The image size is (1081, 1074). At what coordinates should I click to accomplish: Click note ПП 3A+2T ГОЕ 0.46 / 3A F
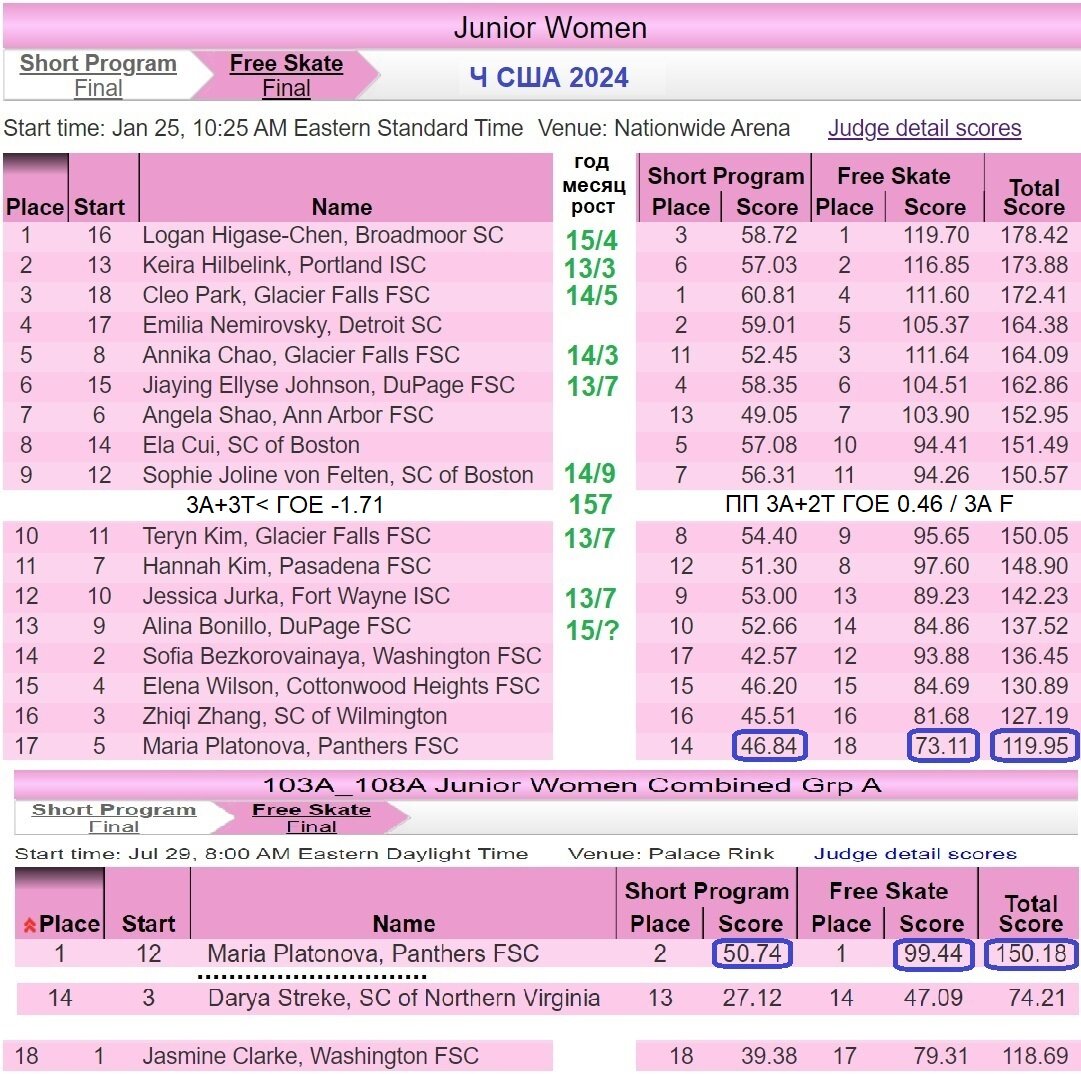coord(869,504)
